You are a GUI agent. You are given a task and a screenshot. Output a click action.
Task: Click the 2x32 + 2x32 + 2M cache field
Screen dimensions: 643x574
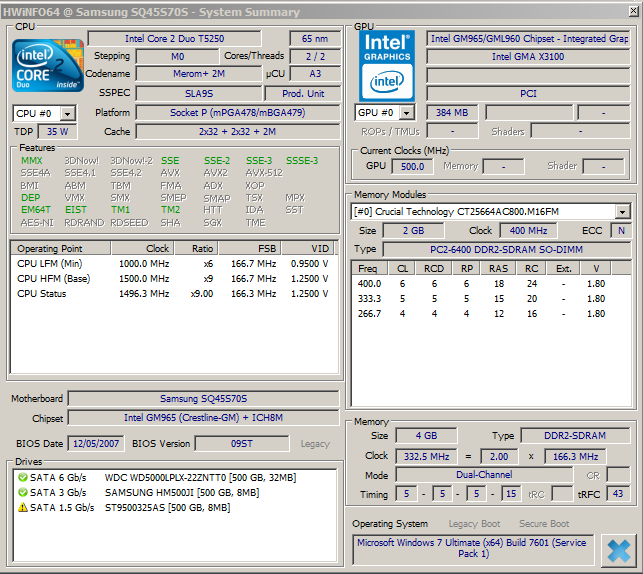click(238, 132)
